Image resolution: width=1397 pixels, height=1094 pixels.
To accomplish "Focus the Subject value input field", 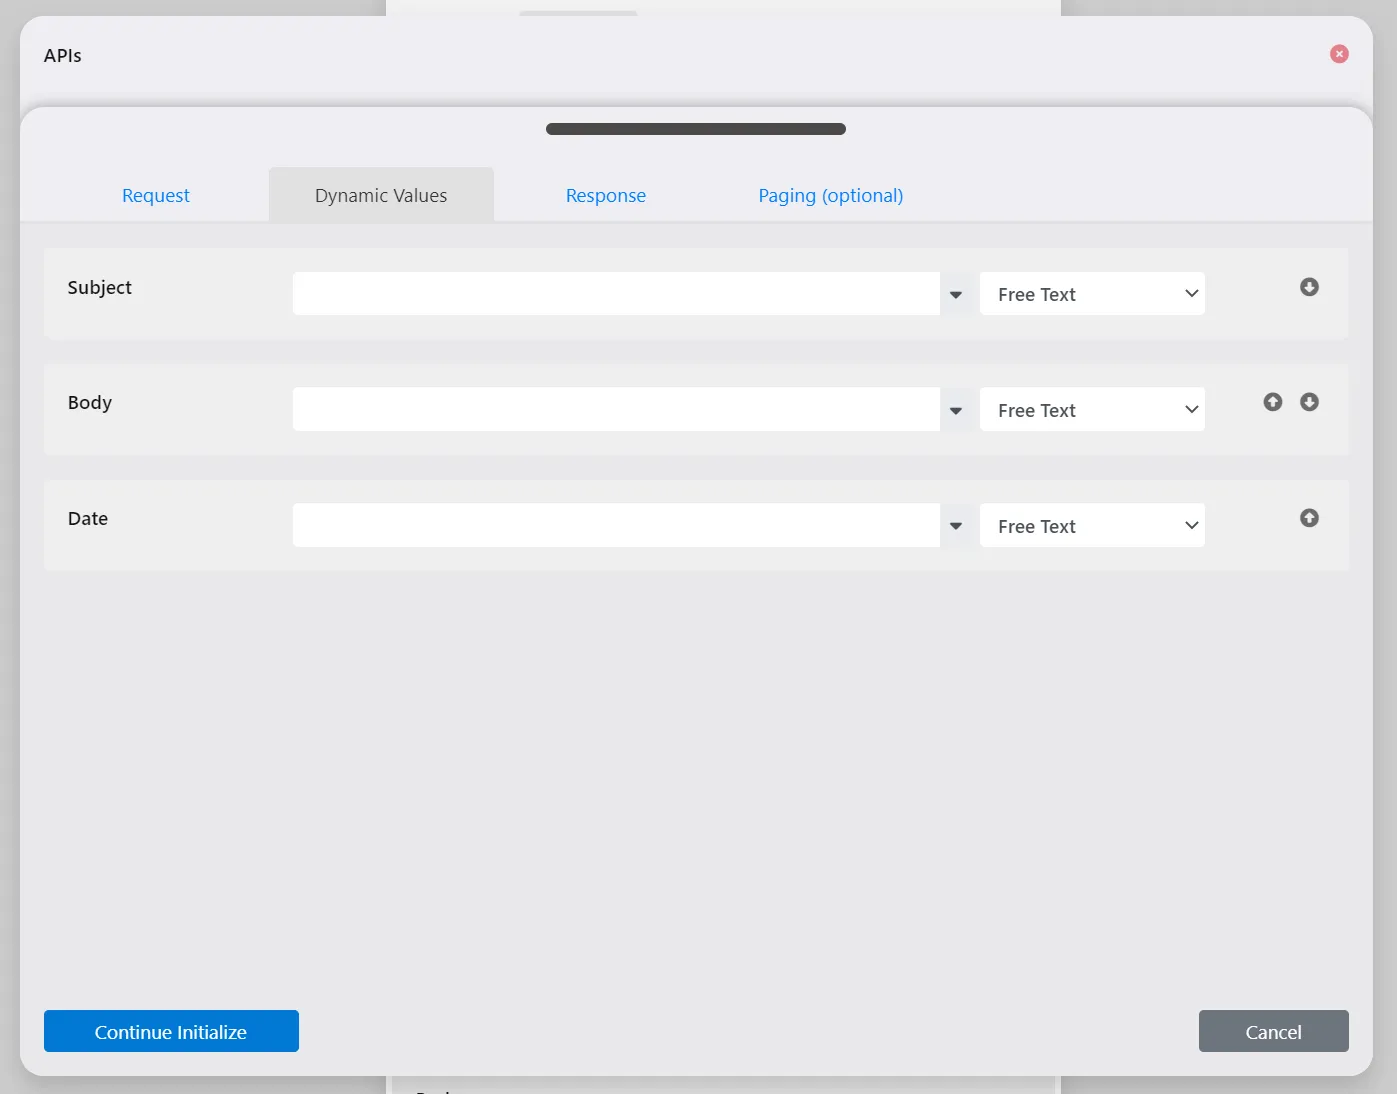I will [616, 294].
